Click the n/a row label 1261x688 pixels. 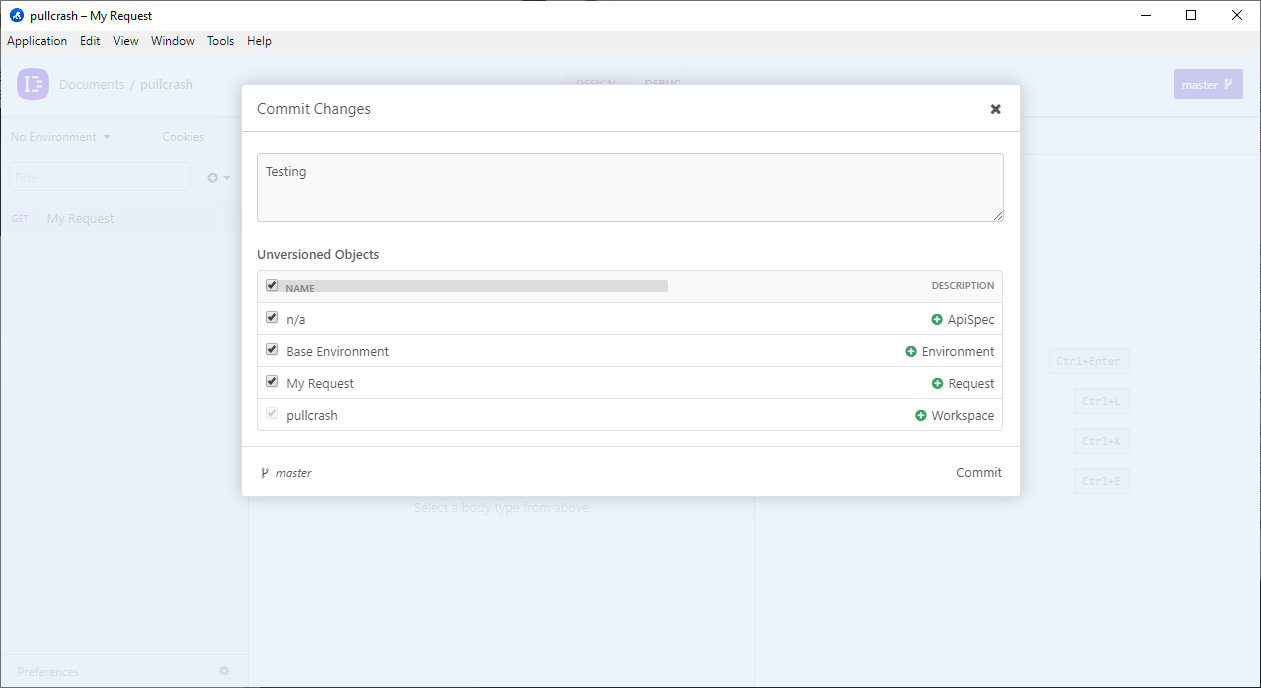click(296, 320)
